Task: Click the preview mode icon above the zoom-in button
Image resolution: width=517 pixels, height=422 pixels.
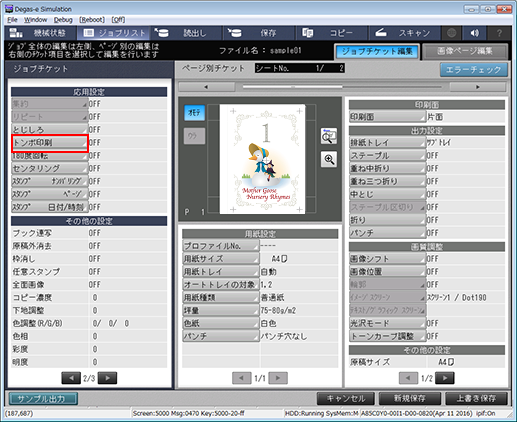Action: [x=329, y=136]
